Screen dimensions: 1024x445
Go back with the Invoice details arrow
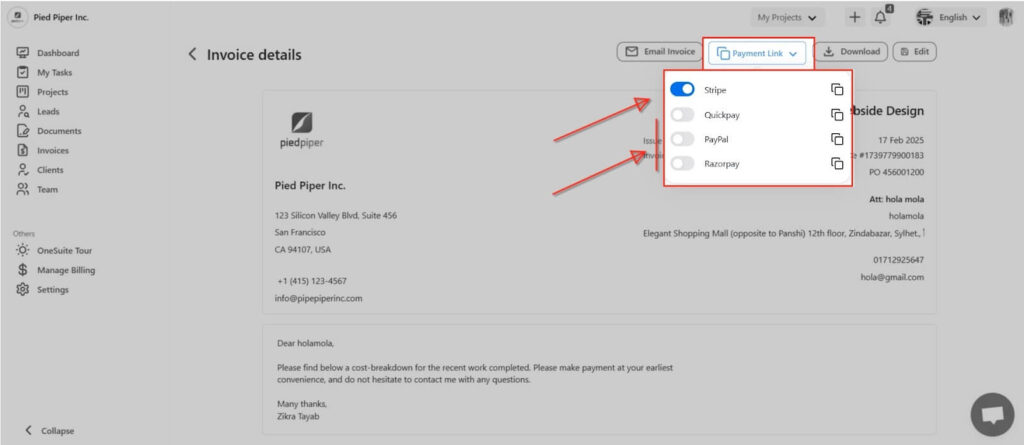(x=192, y=54)
